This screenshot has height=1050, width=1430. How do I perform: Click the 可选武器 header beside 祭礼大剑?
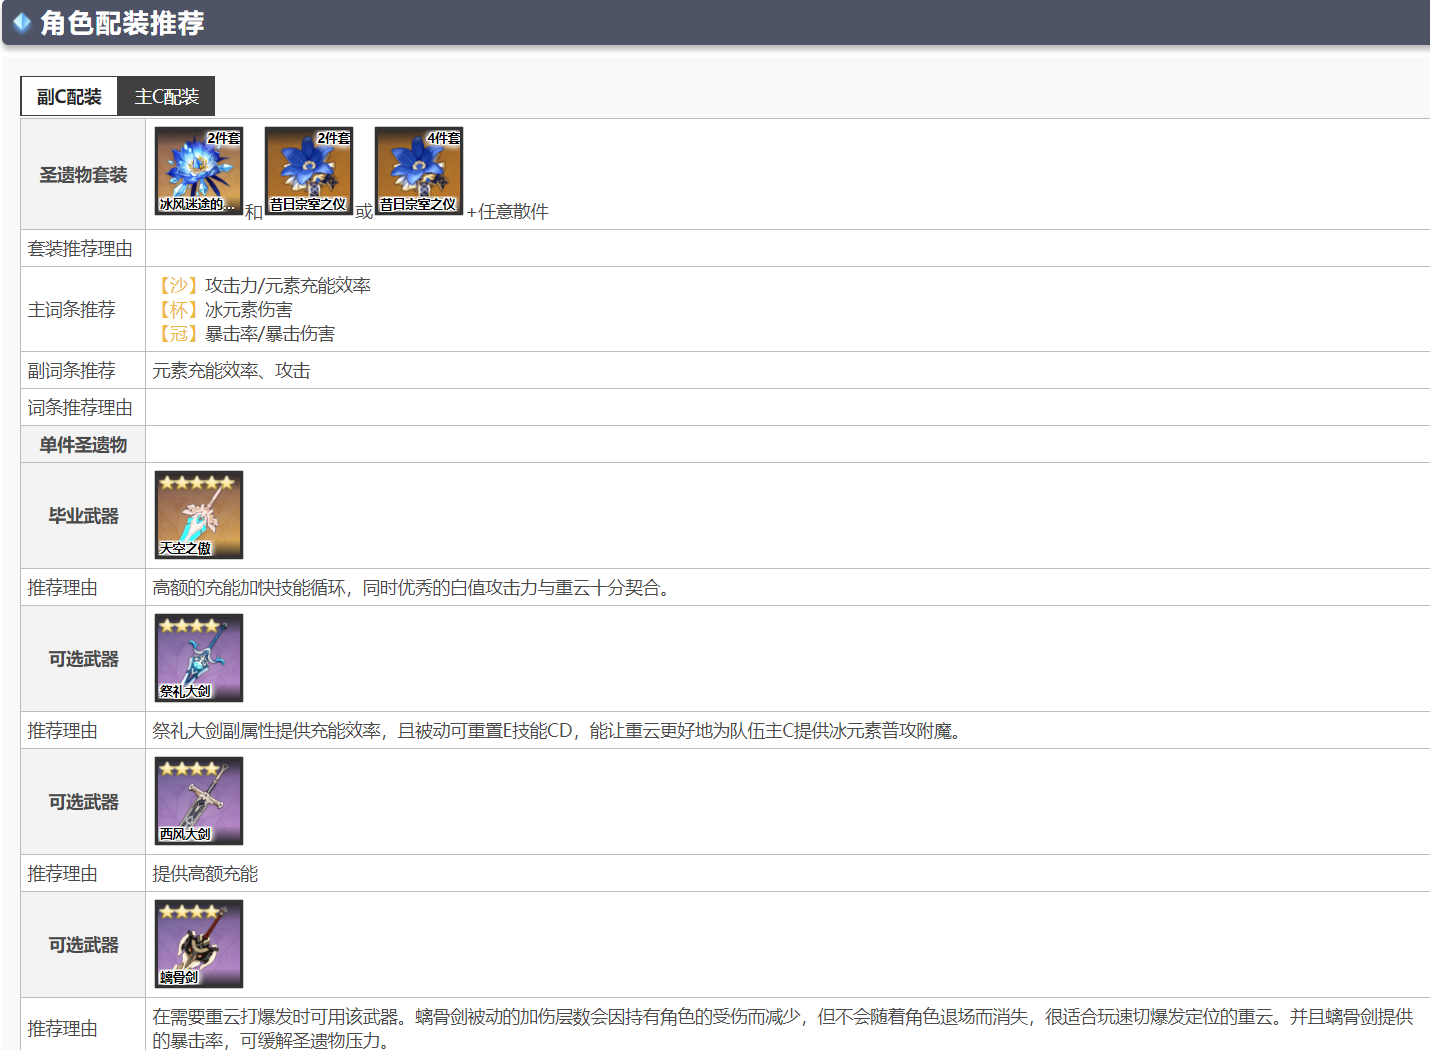click(83, 659)
